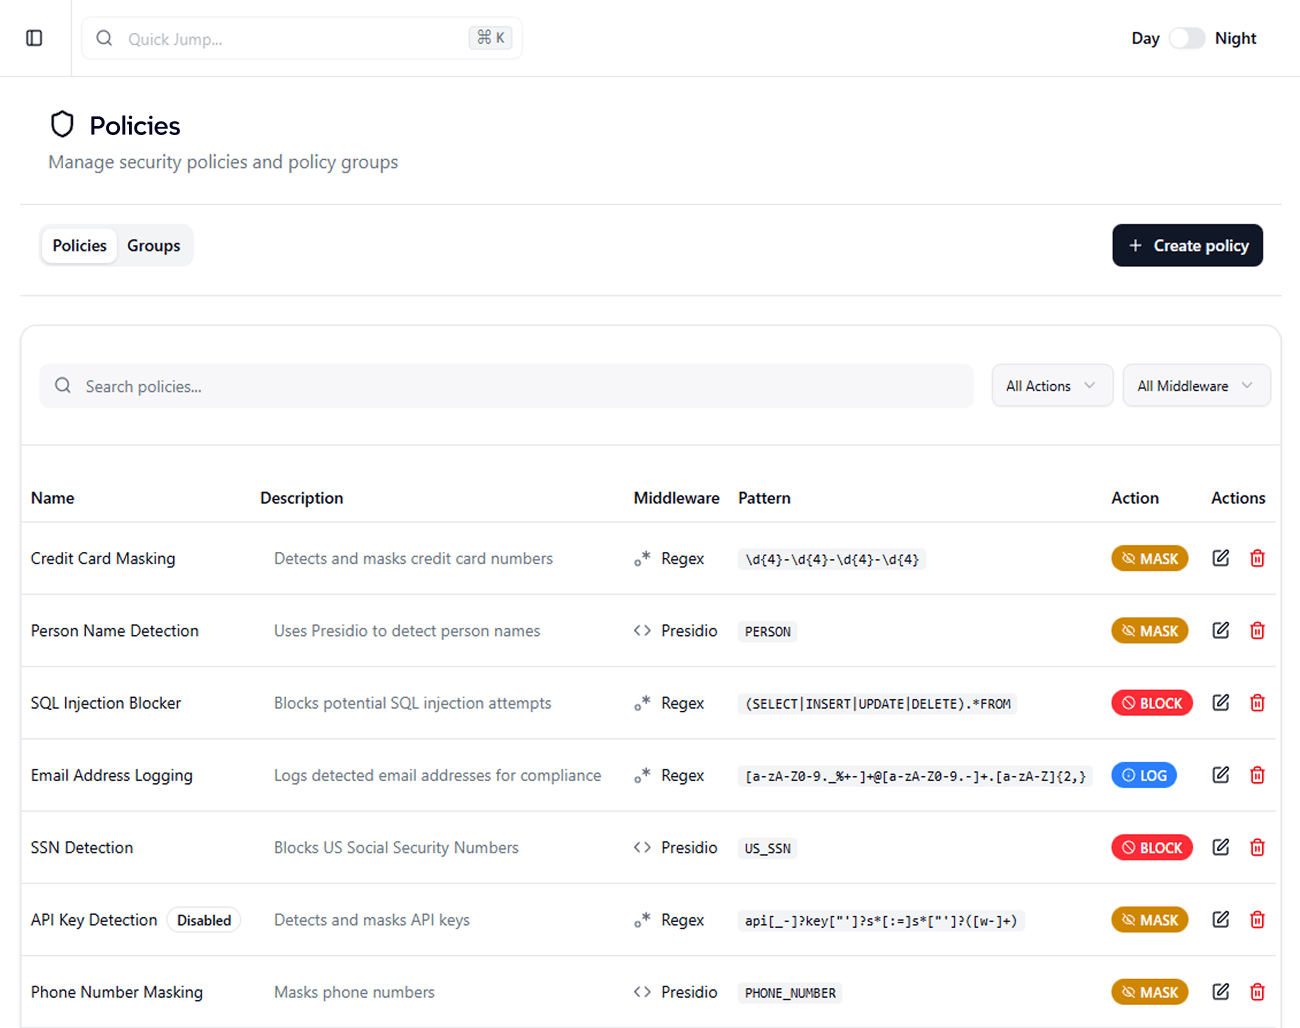Delete the SSN Detection policy
This screenshot has width=1300, height=1028.
[x=1257, y=847]
